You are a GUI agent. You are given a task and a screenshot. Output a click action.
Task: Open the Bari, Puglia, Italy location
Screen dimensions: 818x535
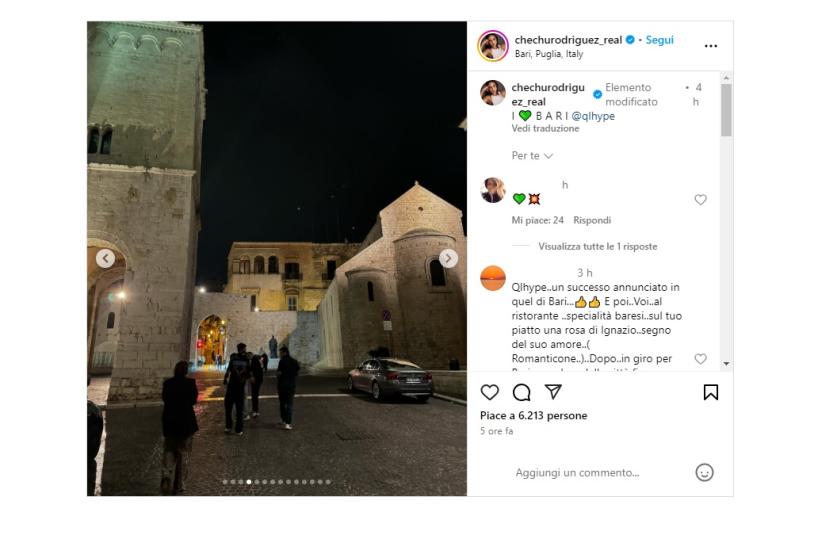pyautogui.click(x=549, y=54)
